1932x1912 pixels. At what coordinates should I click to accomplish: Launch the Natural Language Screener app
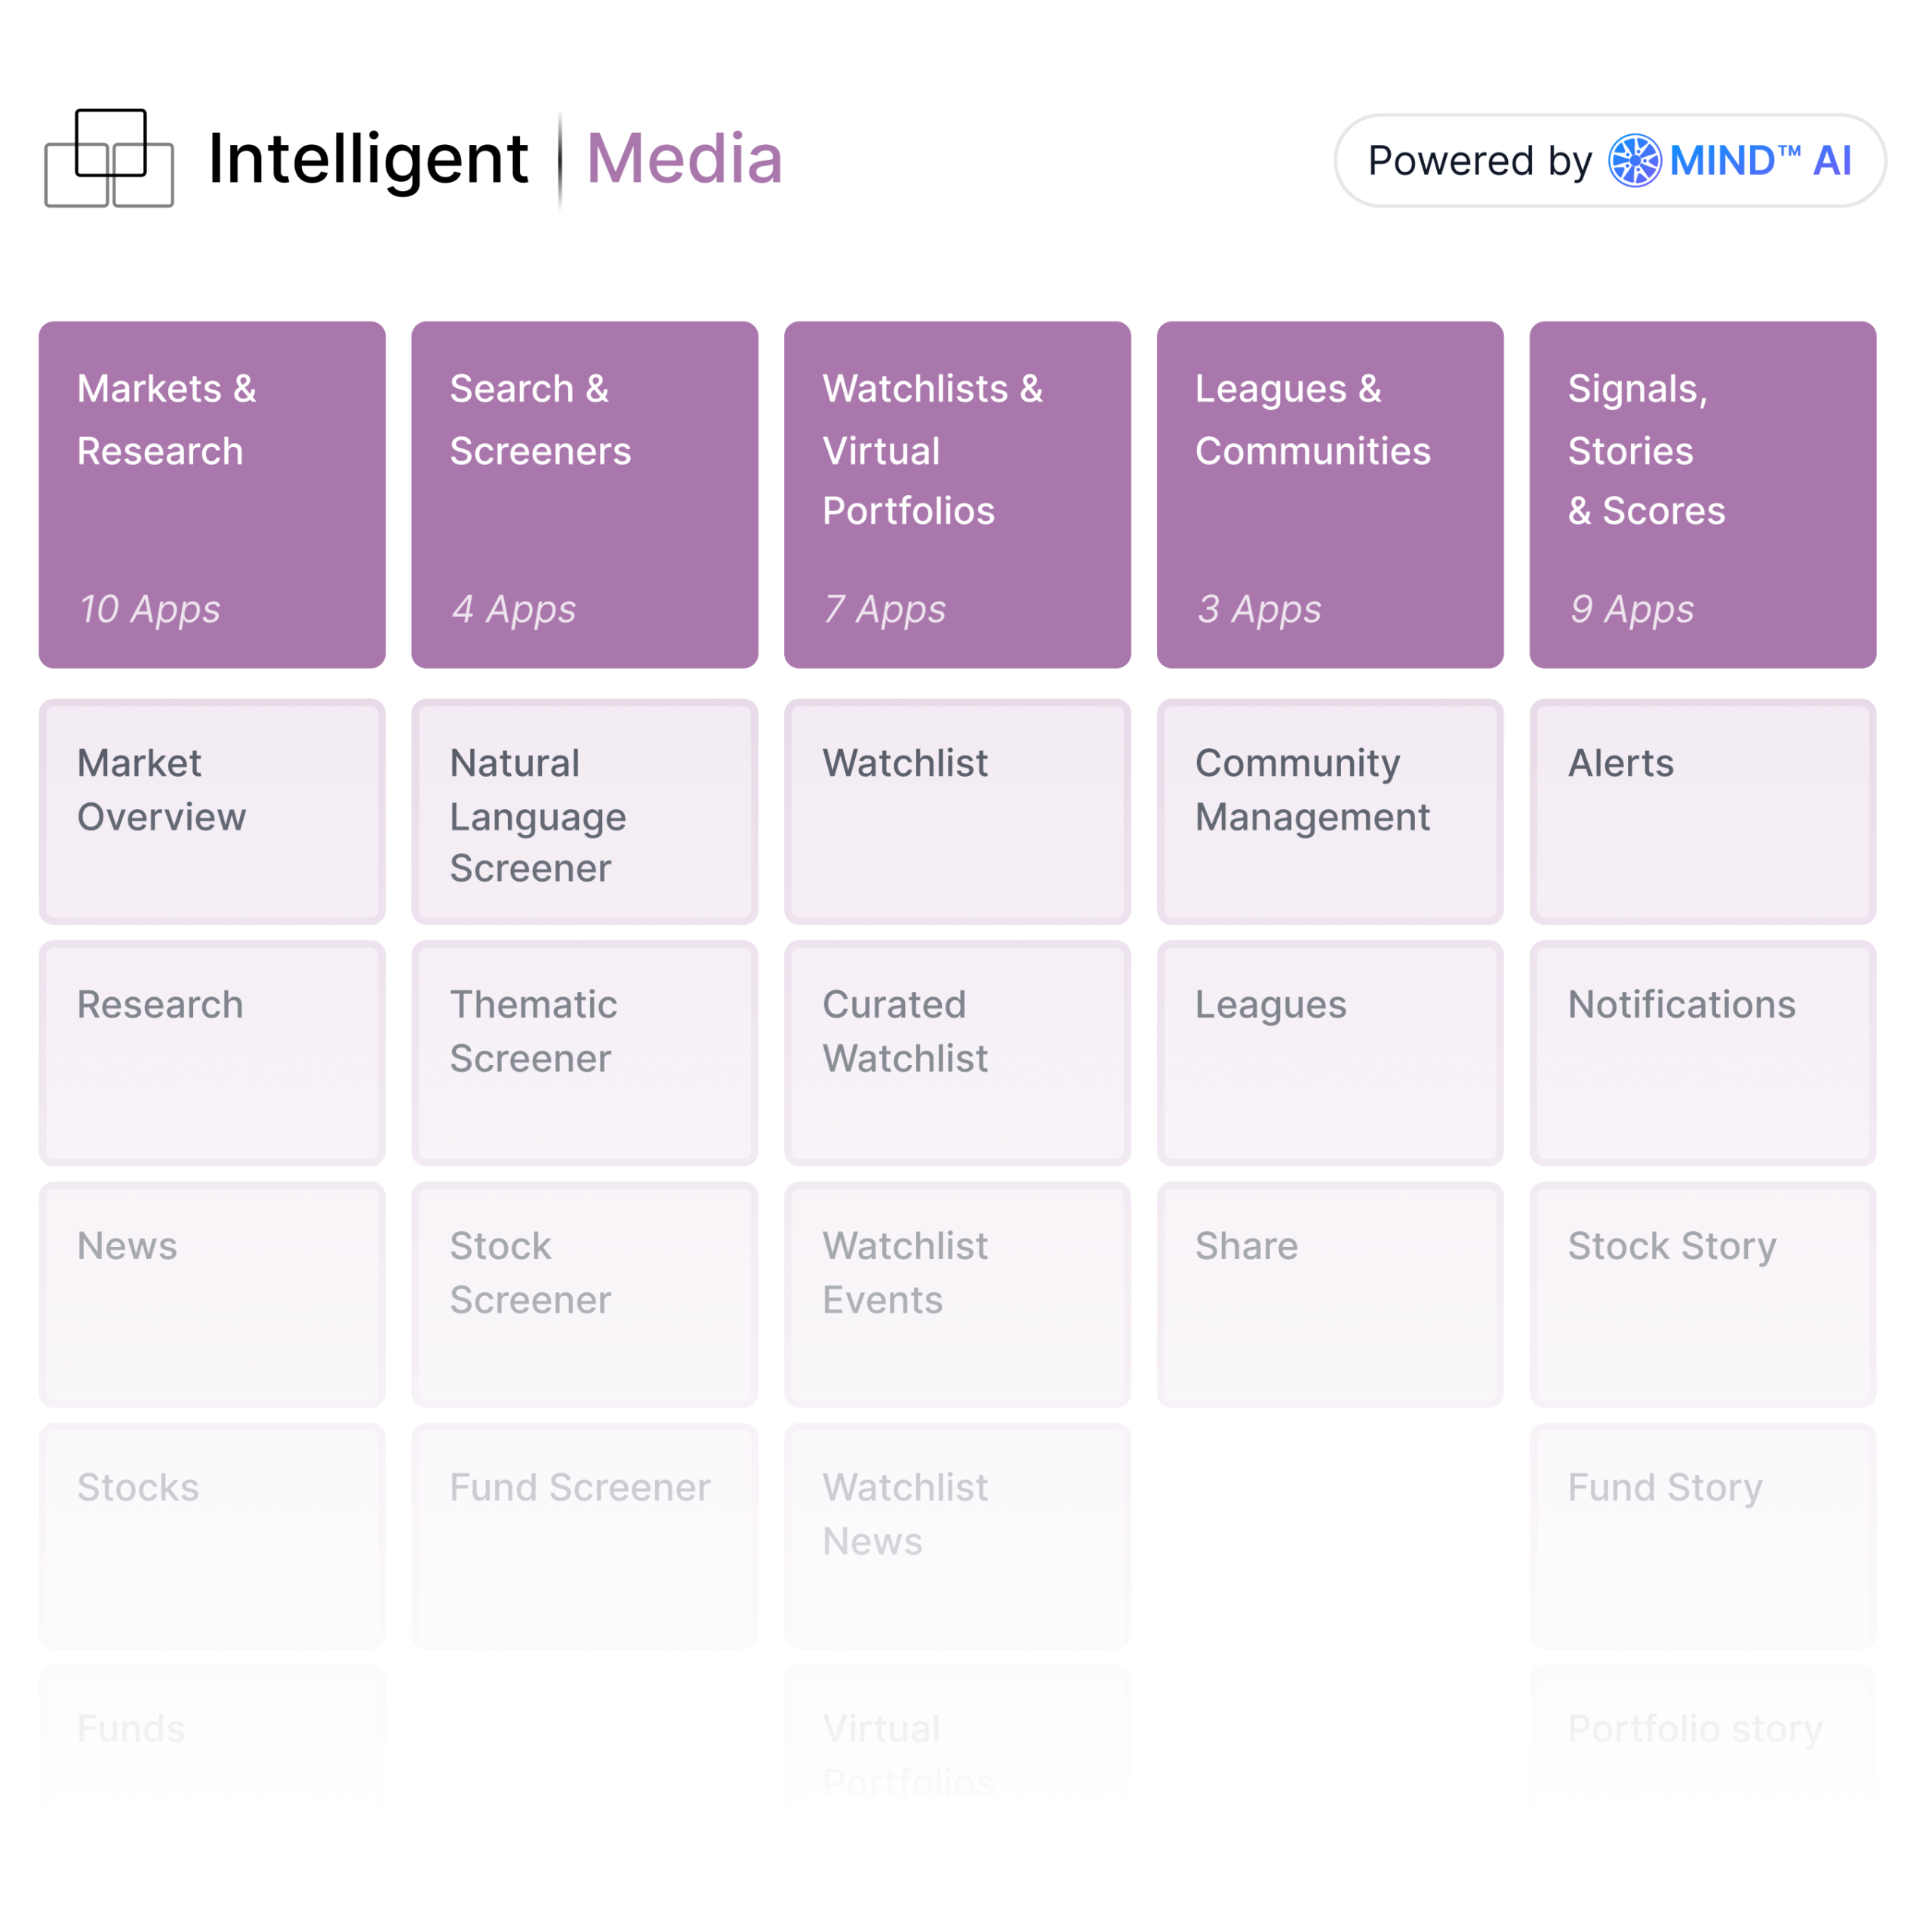[584, 811]
